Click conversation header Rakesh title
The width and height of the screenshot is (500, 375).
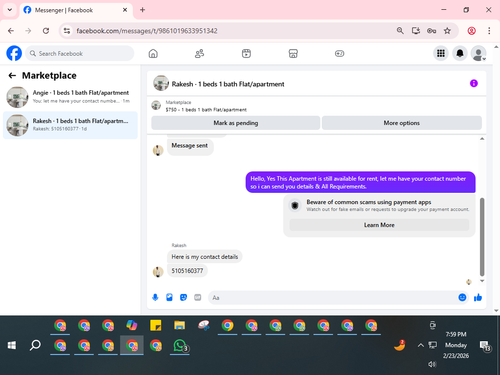point(228,84)
